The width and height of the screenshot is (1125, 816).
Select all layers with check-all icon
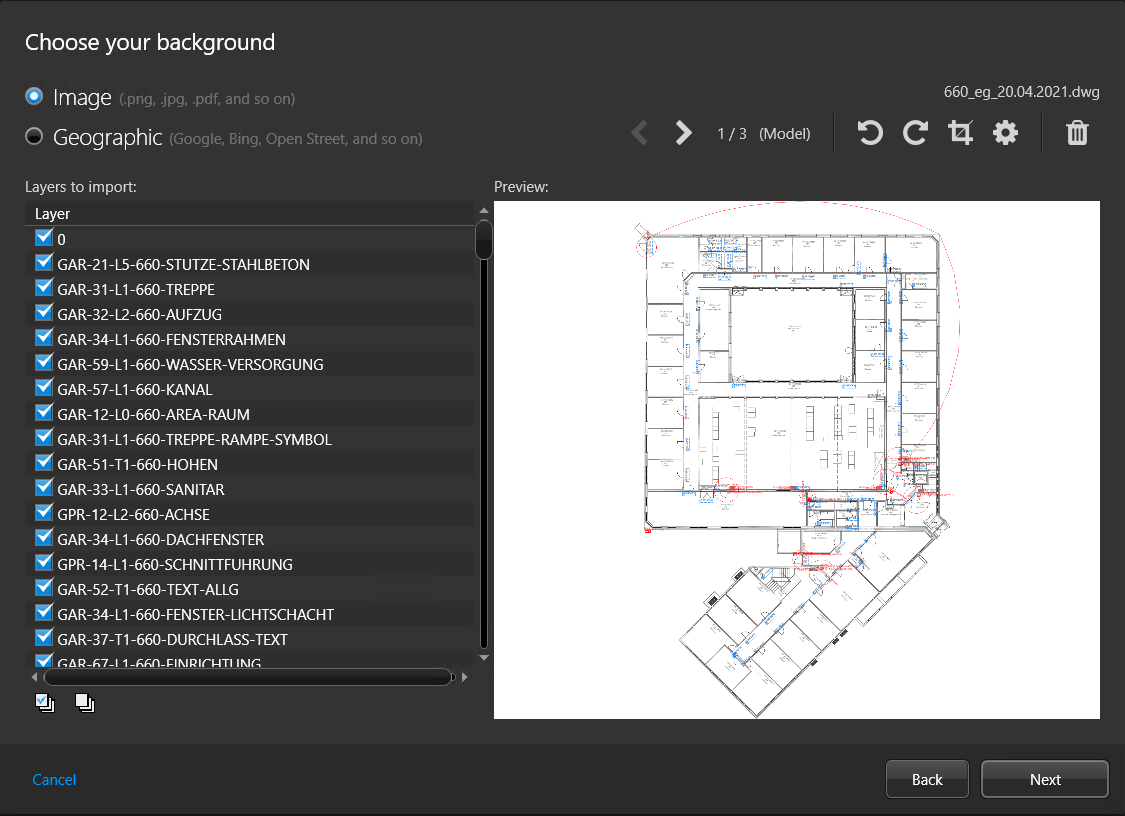tap(44, 702)
